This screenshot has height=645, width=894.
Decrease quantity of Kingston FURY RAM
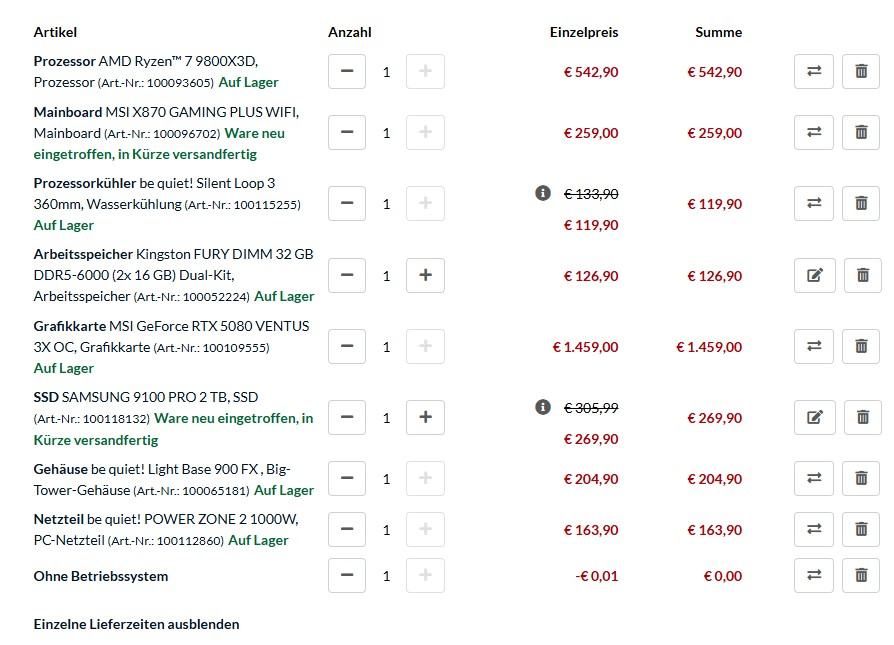347,276
